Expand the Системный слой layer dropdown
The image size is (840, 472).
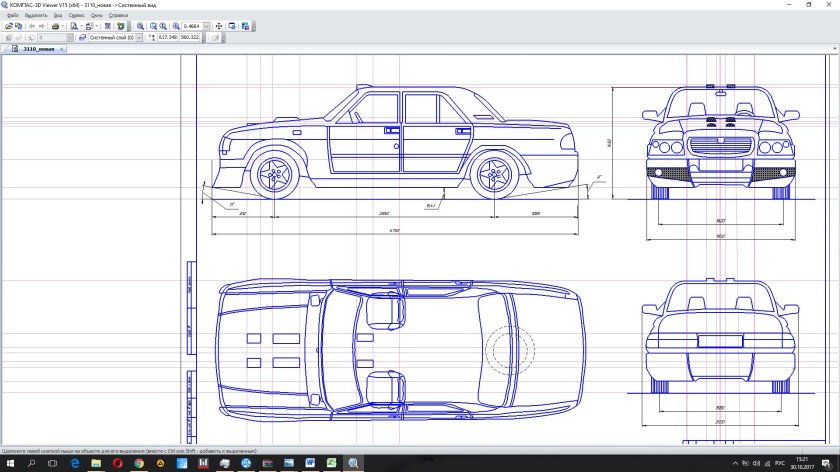(x=138, y=37)
